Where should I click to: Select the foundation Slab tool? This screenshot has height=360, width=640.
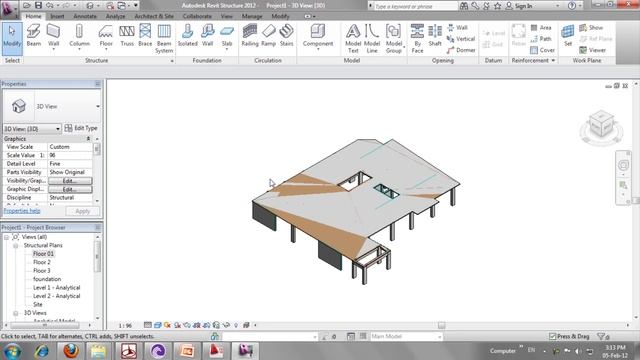pos(227,36)
